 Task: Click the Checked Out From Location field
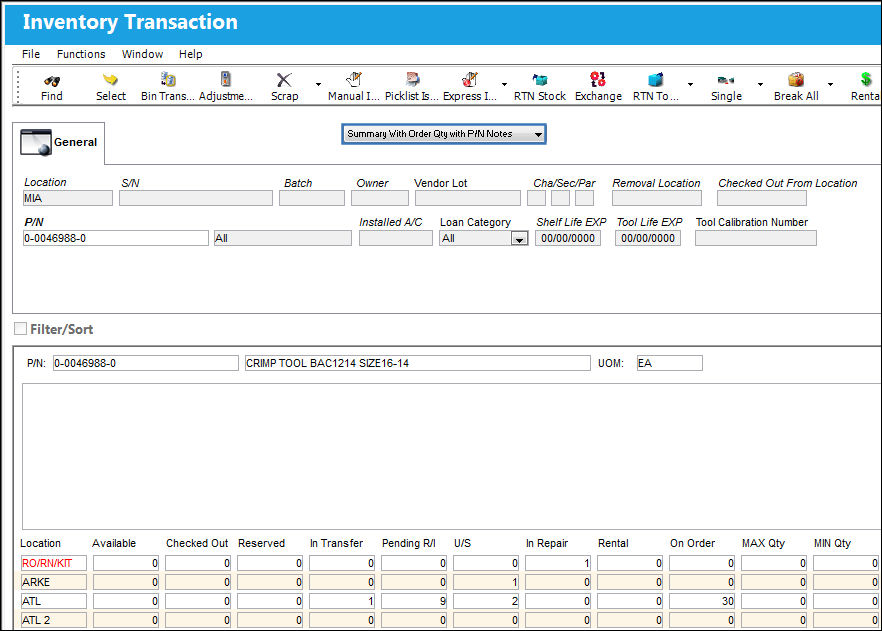(x=762, y=198)
